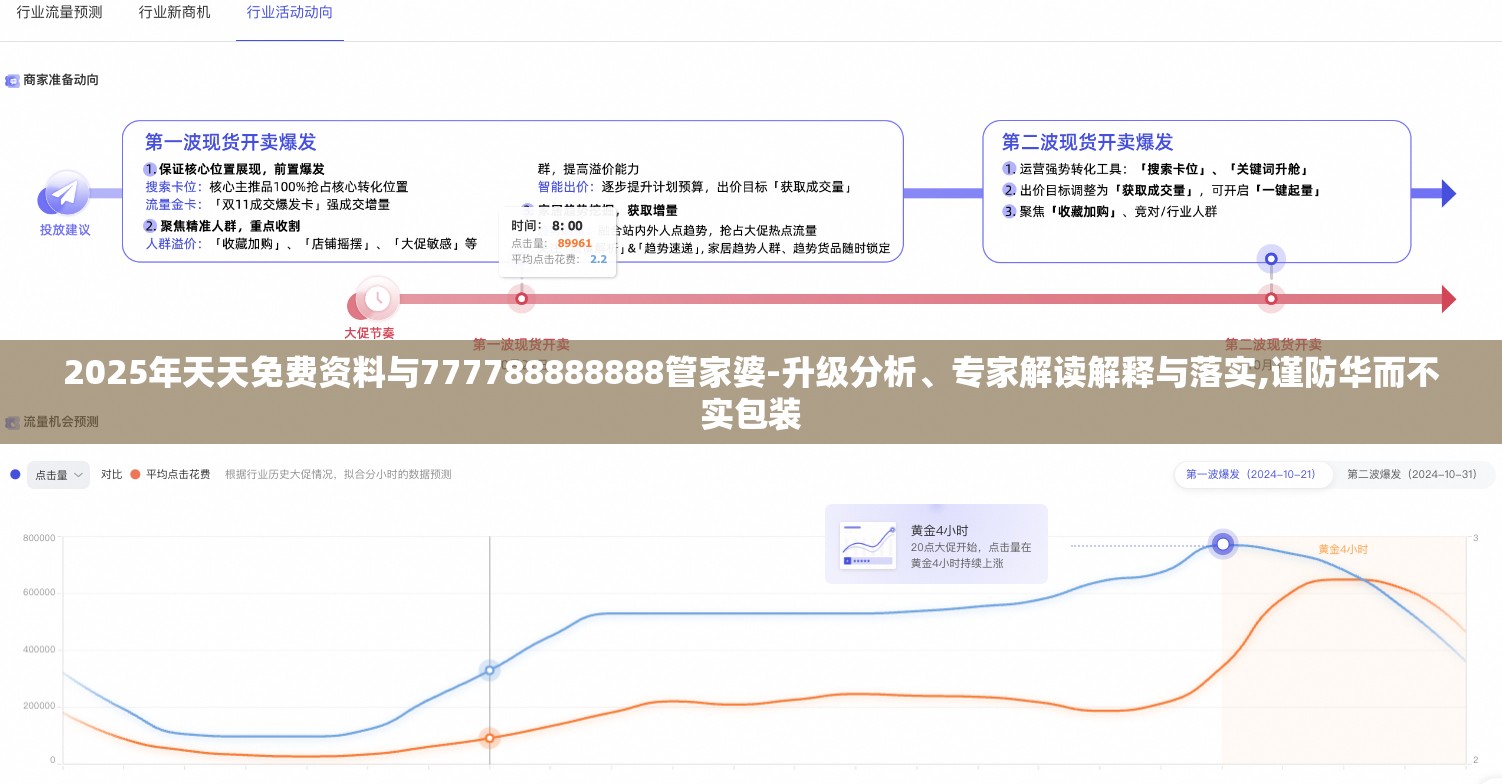This screenshot has width=1502, height=784.
Task: Click the 人群溢价 label
Action: (172, 243)
